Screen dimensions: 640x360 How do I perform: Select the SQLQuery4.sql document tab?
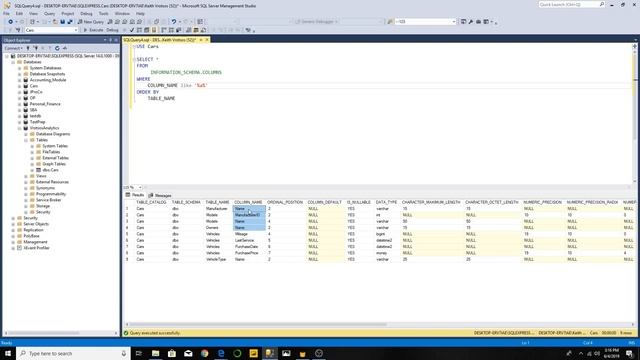pos(160,40)
